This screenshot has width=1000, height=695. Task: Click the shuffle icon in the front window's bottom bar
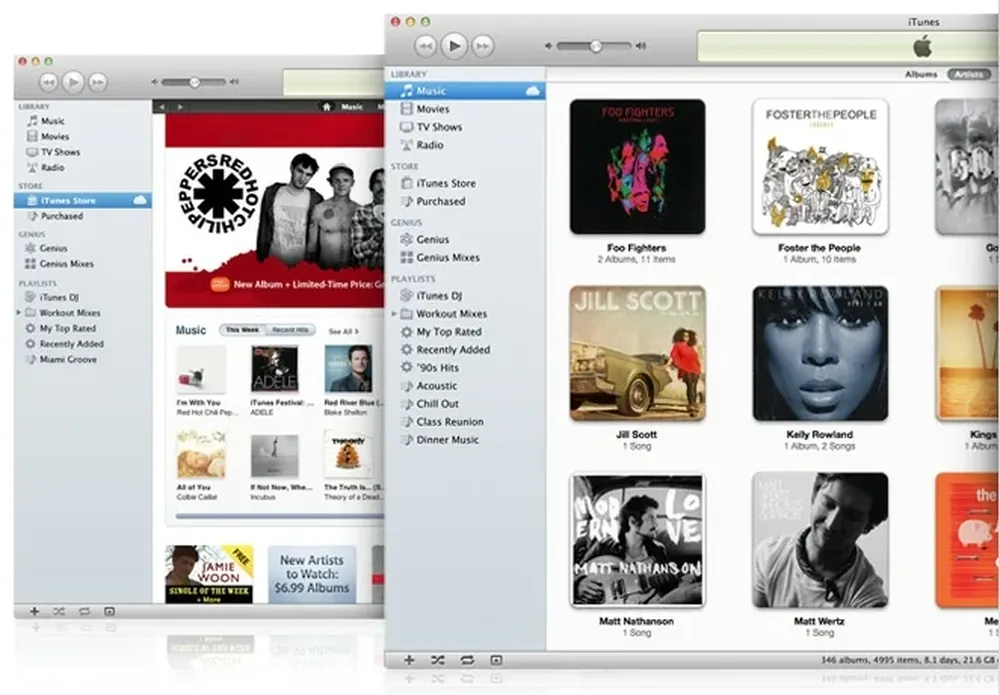point(438,660)
